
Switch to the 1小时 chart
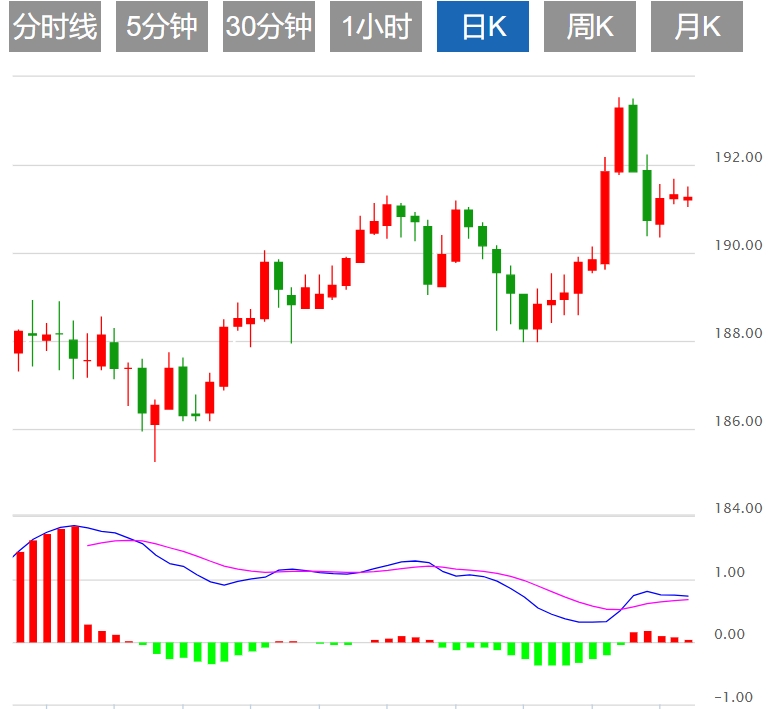pyautogui.click(x=376, y=26)
